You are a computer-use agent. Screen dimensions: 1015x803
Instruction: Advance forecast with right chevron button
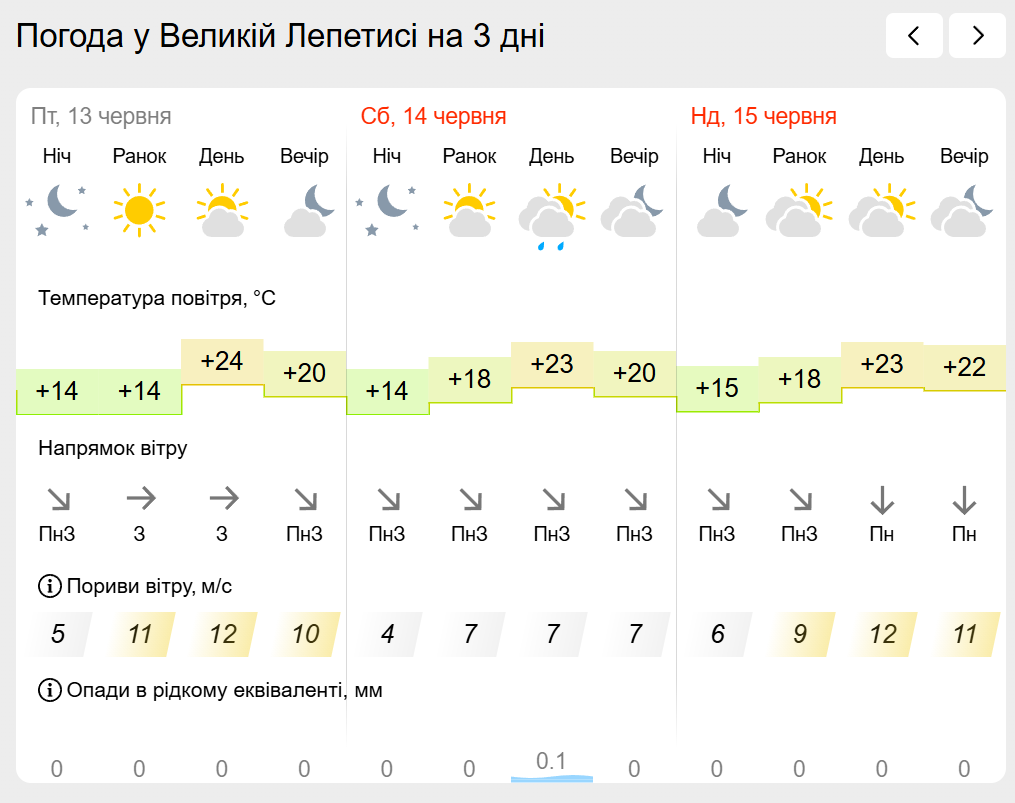point(977,36)
